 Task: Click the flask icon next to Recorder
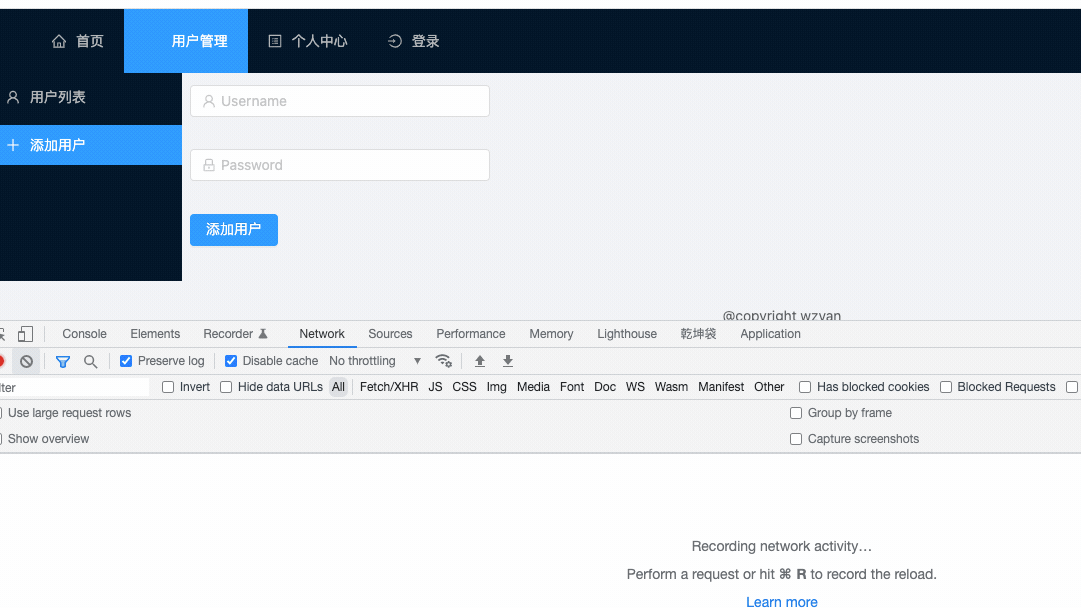263,334
